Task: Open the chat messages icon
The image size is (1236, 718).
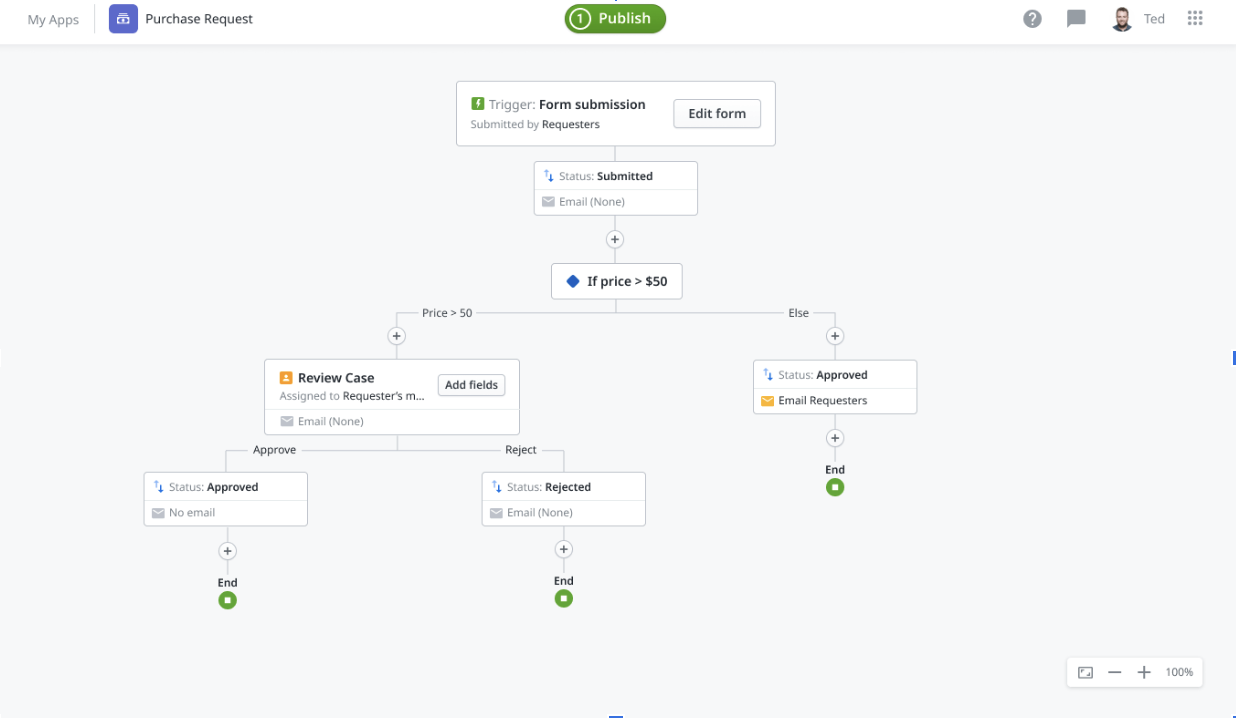Action: [x=1076, y=19]
